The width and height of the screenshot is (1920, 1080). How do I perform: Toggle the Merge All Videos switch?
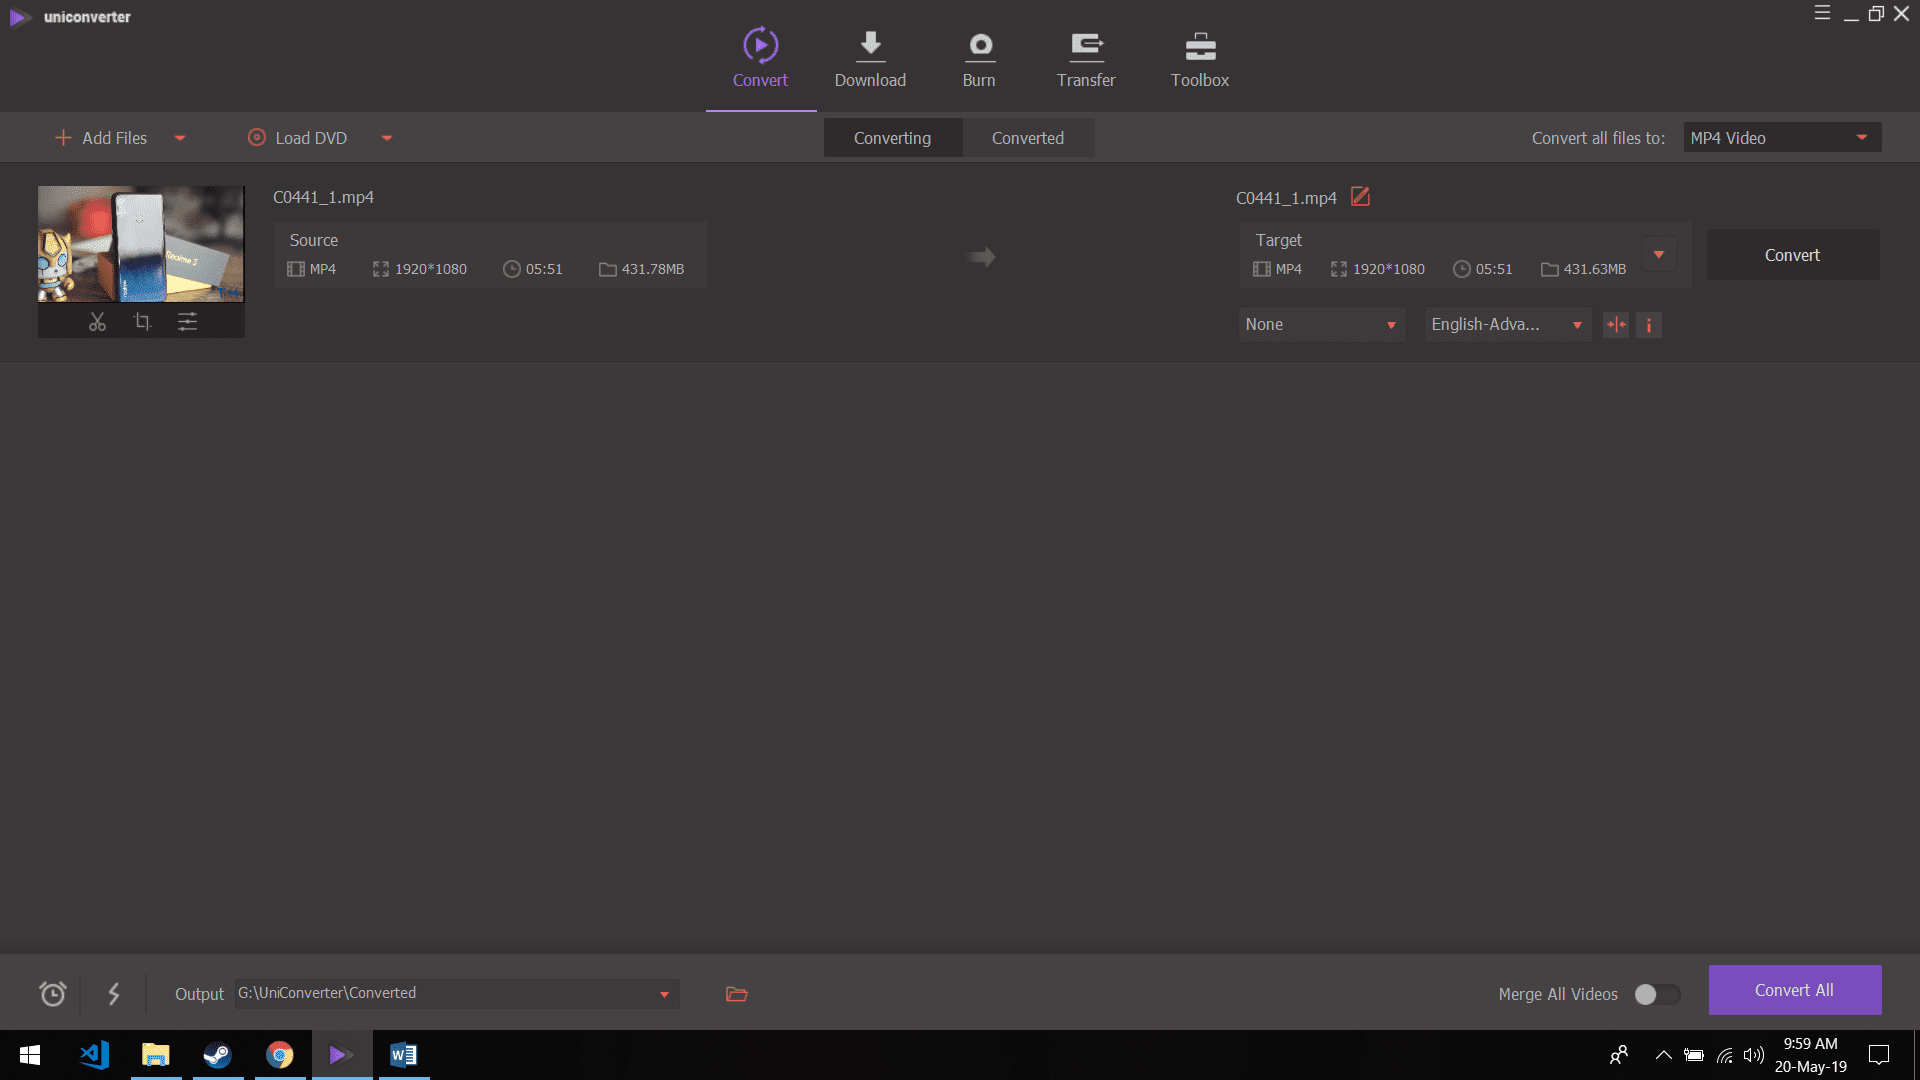coord(1656,994)
